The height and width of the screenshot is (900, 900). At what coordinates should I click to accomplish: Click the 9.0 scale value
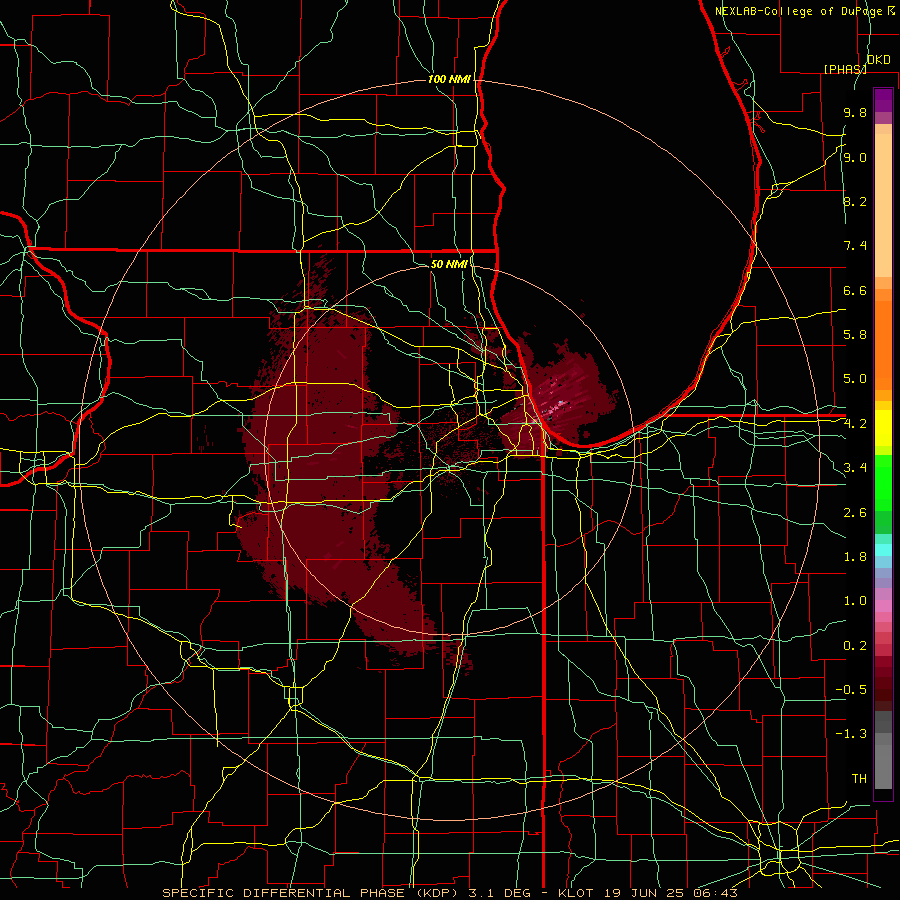tap(855, 157)
